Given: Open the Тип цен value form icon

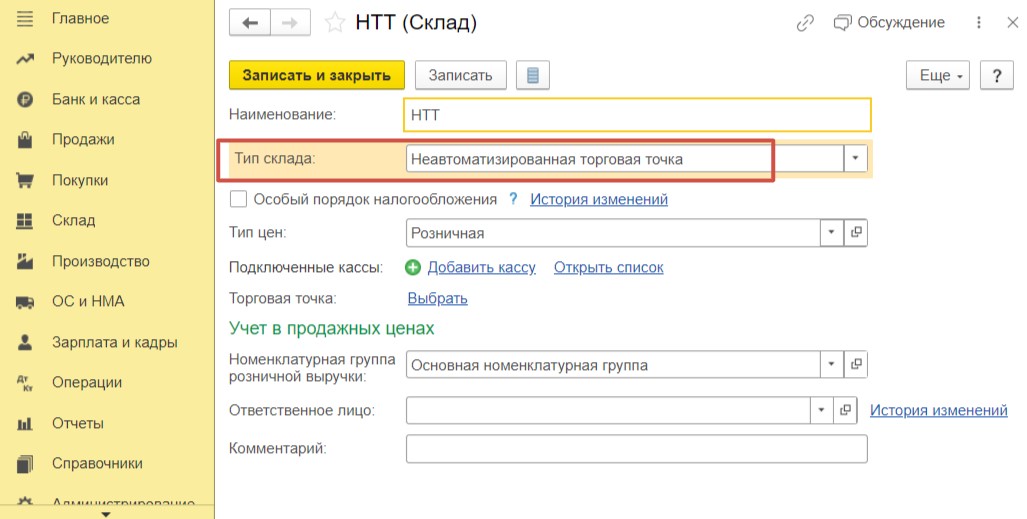Looking at the screenshot, I should 855,233.
